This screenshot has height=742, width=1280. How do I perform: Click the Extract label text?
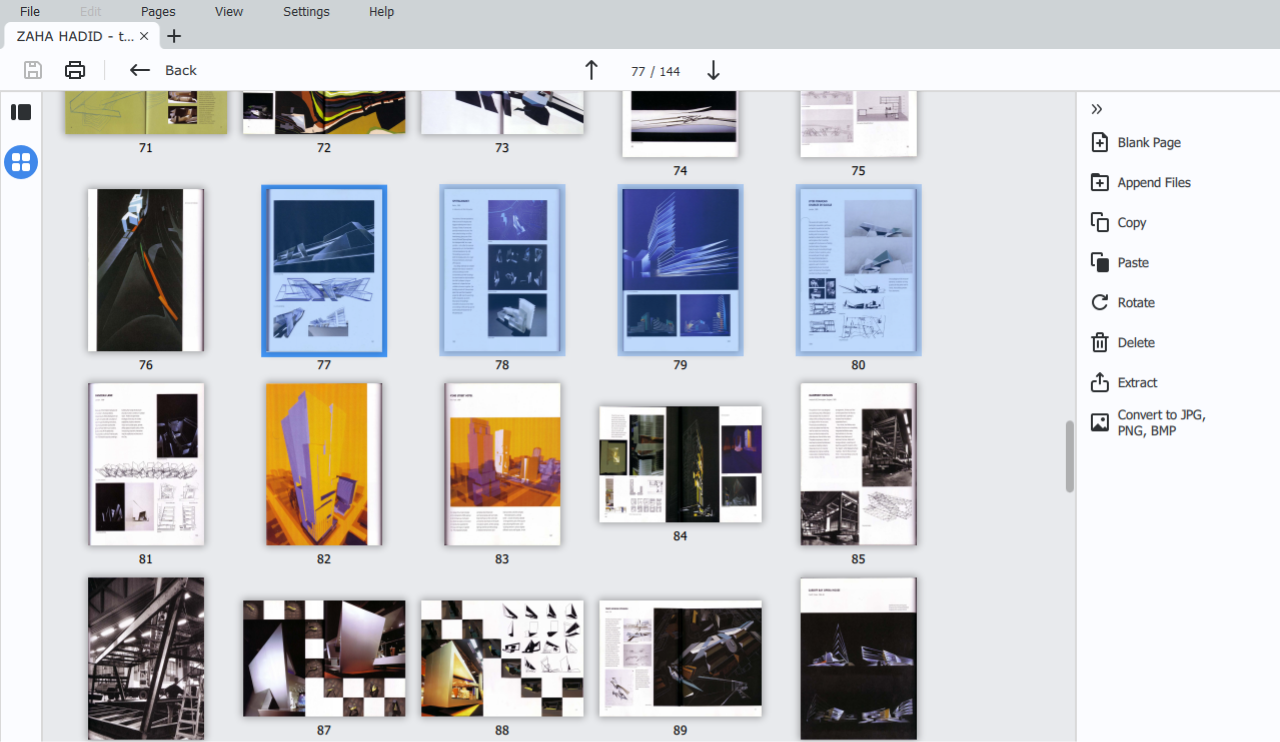click(1137, 382)
